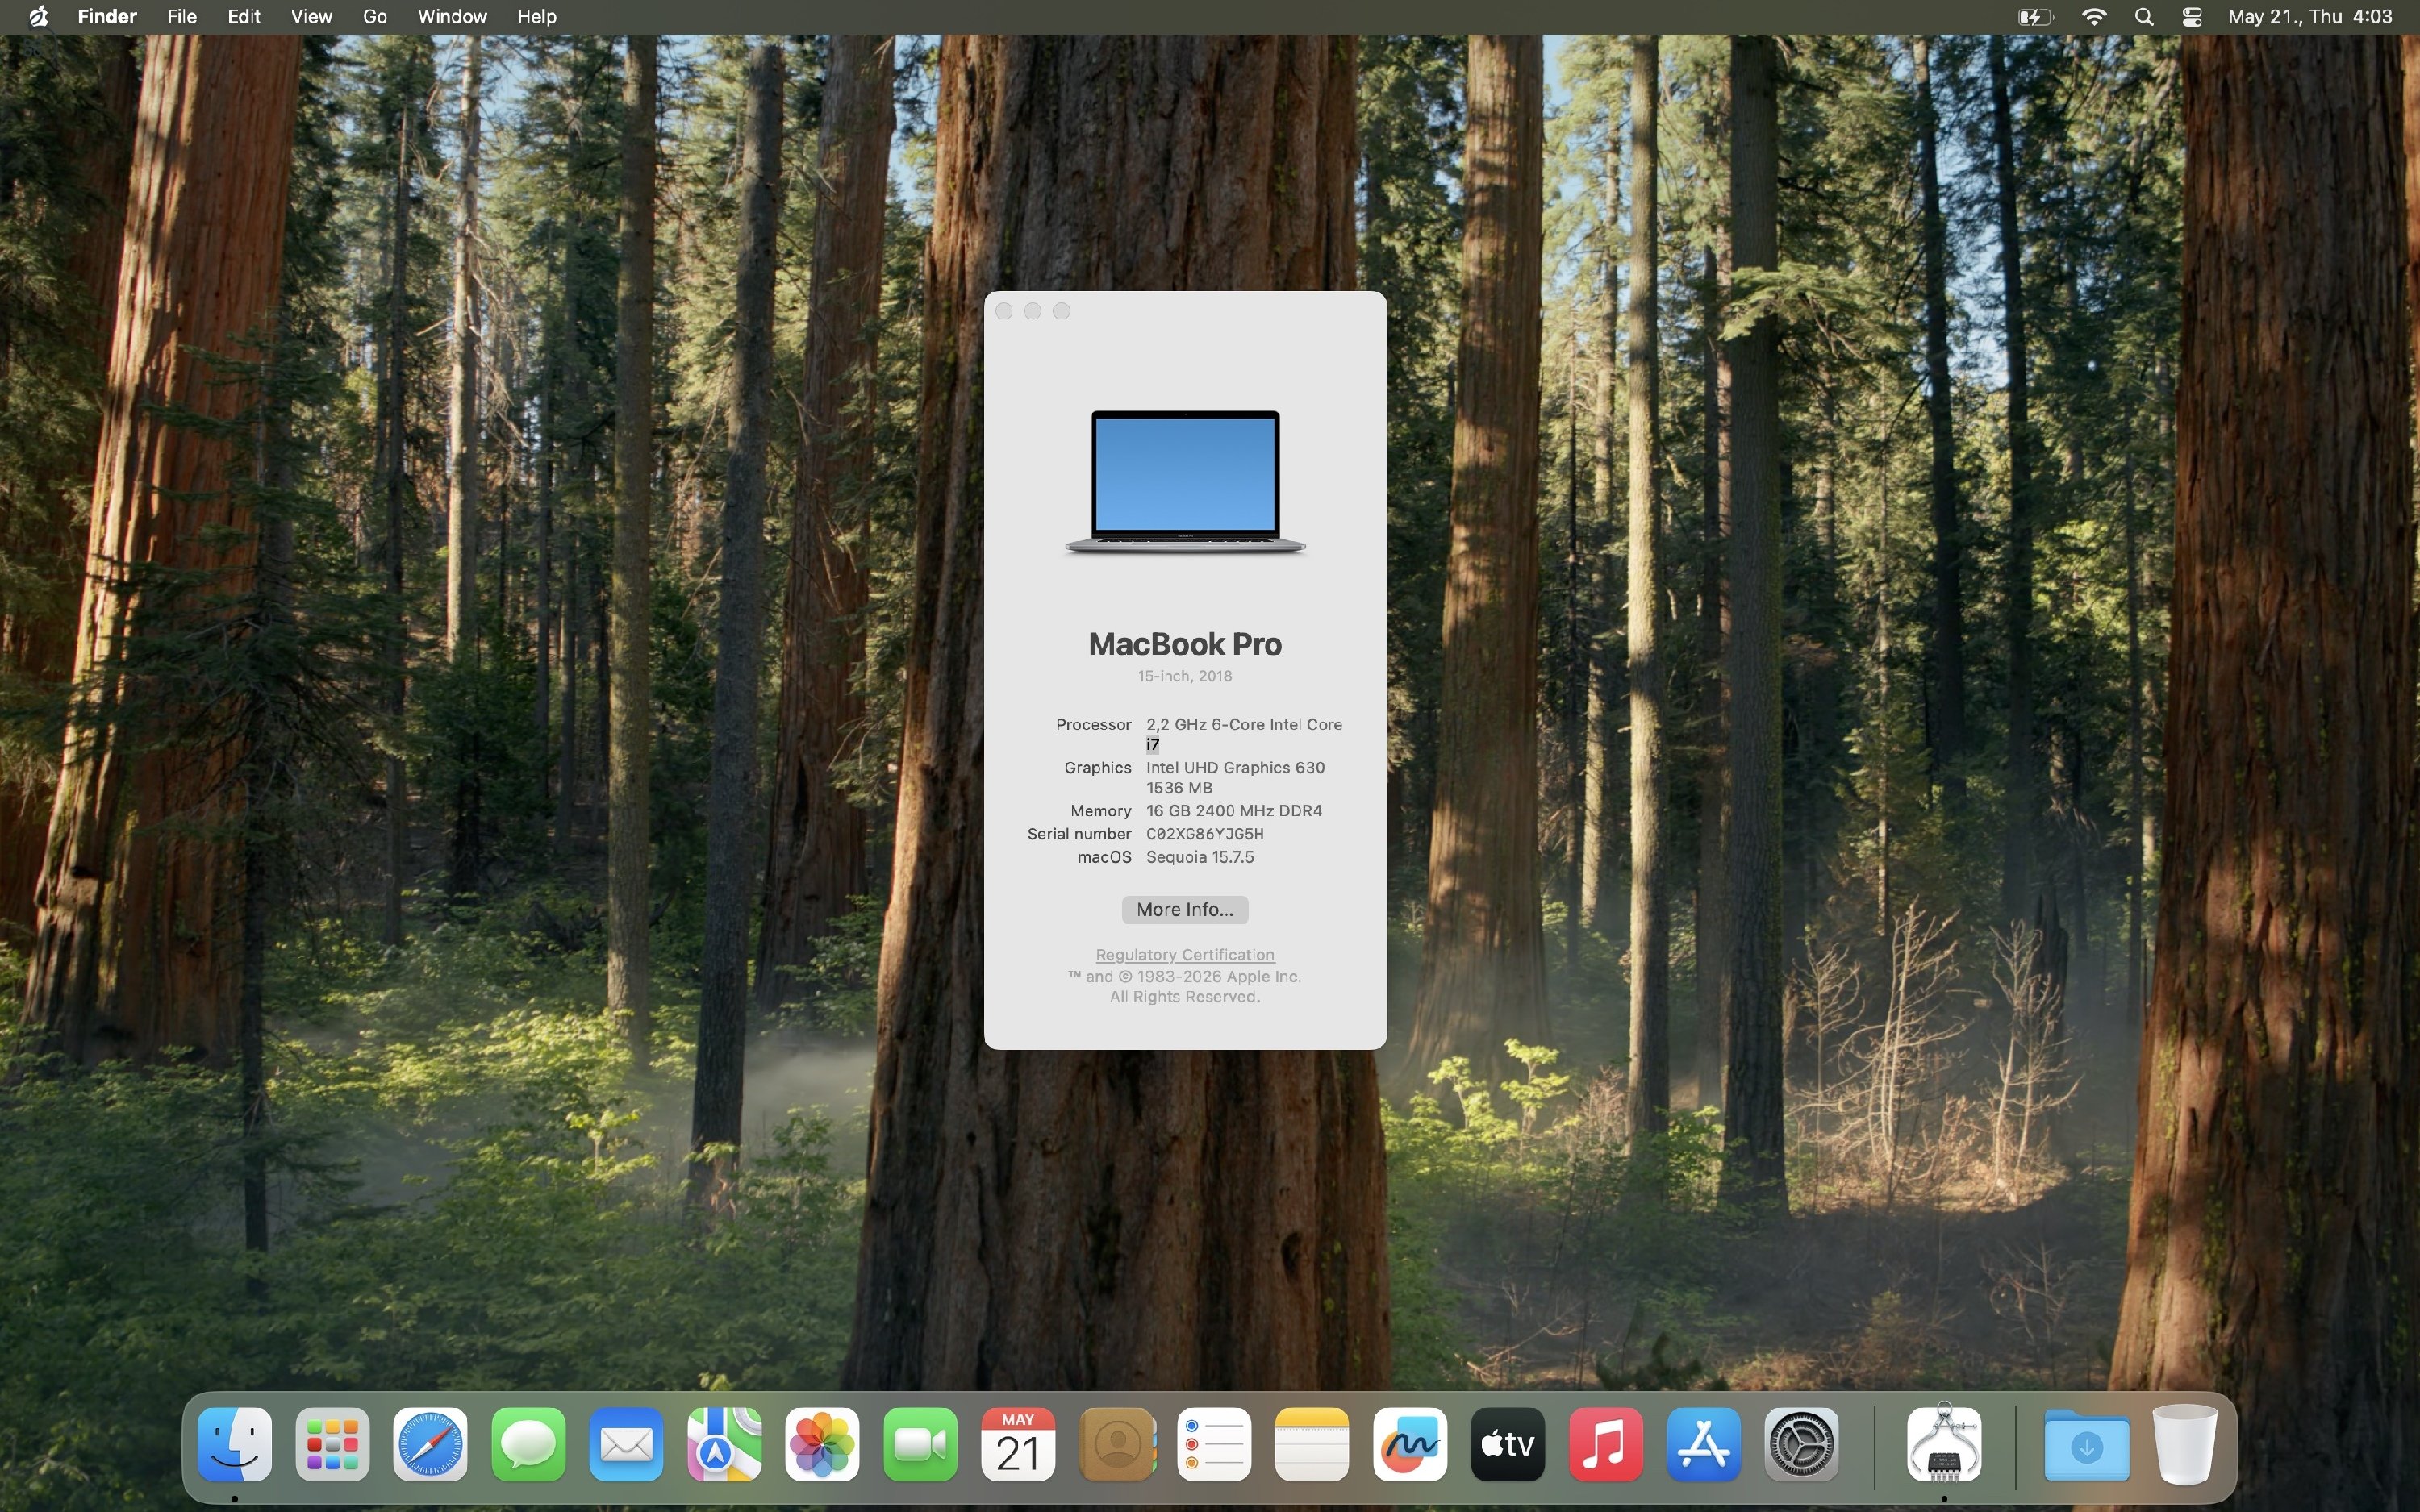Open the Downloads folder in the Dock
The height and width of the screenshot is (1512, 2420).
(x=2087, y=1444)
